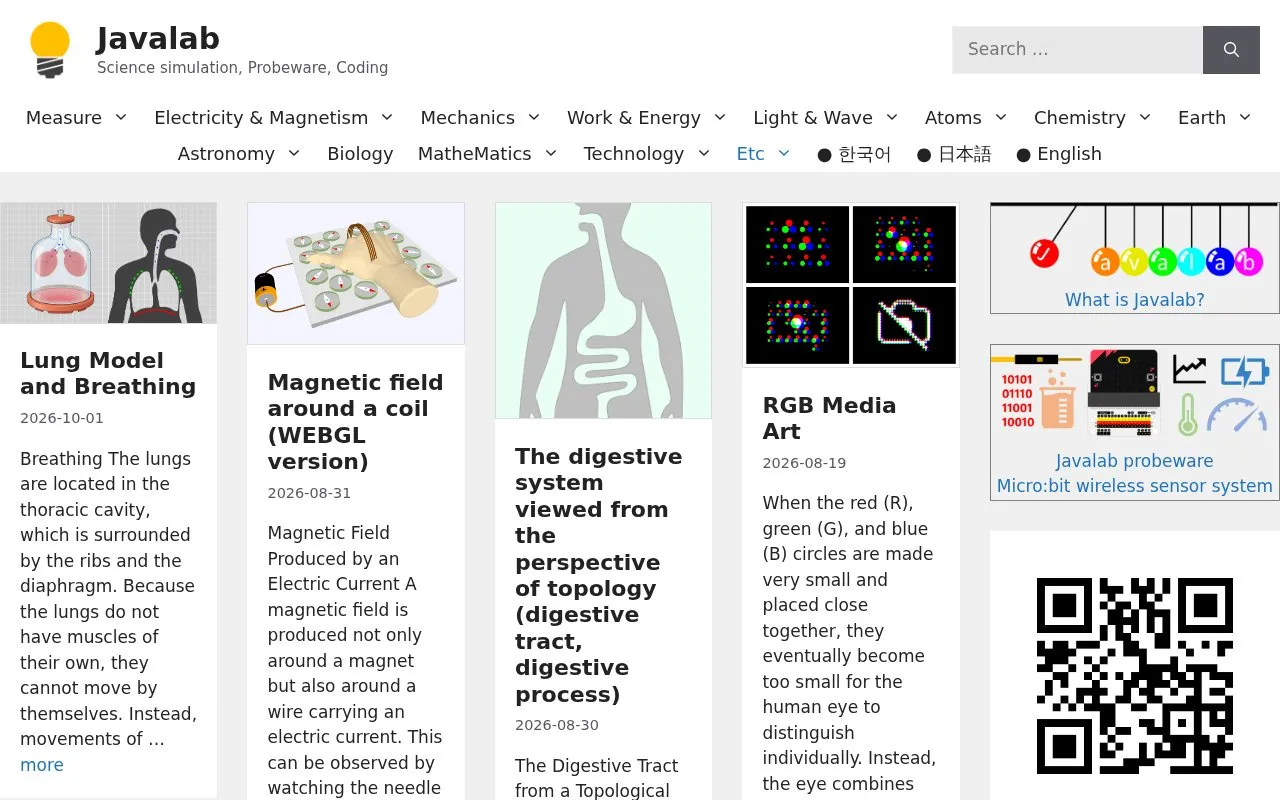Open the RGB Media Art thumbnail
The width and height of the screenshot is (1280, 800).
(851, 285)
